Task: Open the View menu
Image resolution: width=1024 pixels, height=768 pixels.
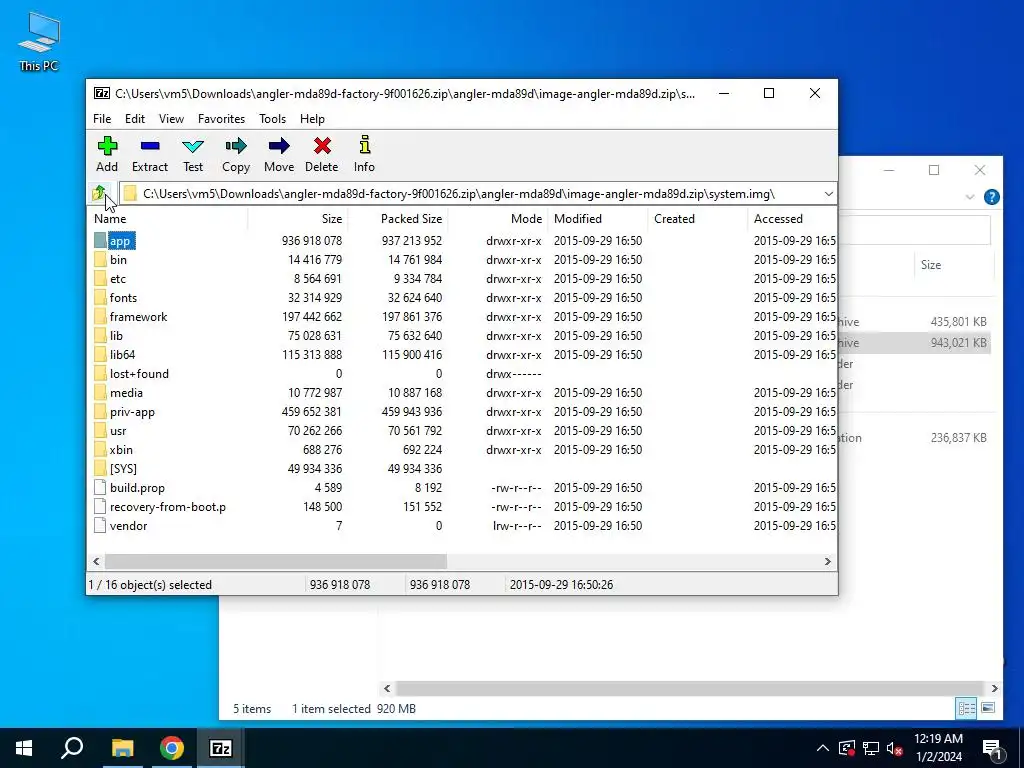Action: click(x=171, y=119)
